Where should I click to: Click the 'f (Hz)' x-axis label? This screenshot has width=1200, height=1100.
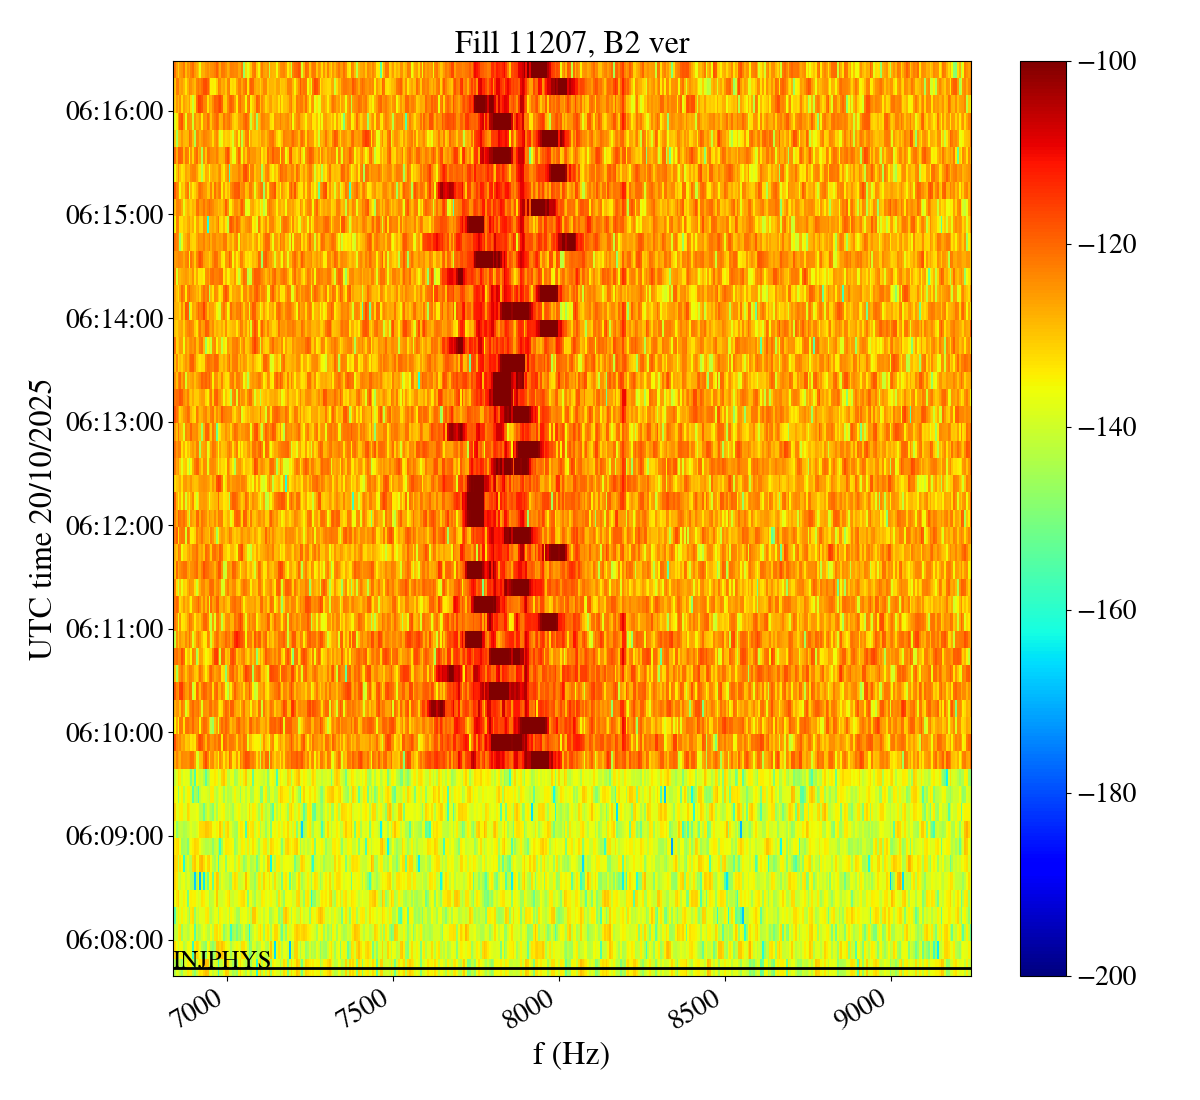[571, 1053]
